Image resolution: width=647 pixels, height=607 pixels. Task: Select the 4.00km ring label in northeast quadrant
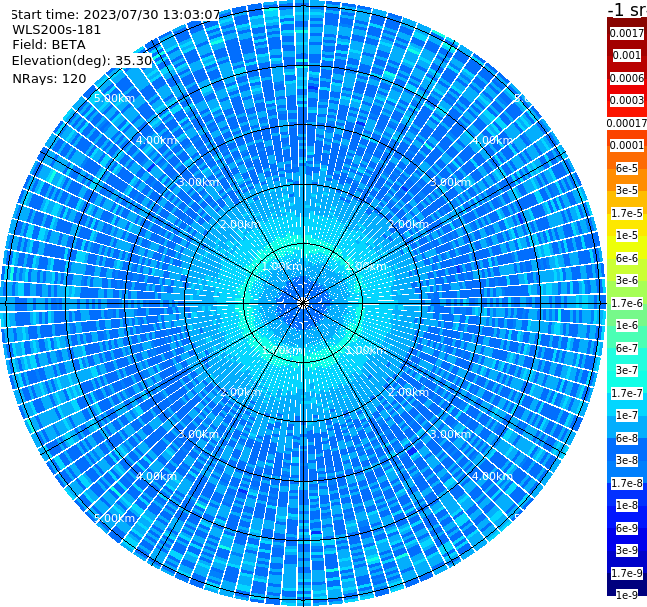coord(493,140)
